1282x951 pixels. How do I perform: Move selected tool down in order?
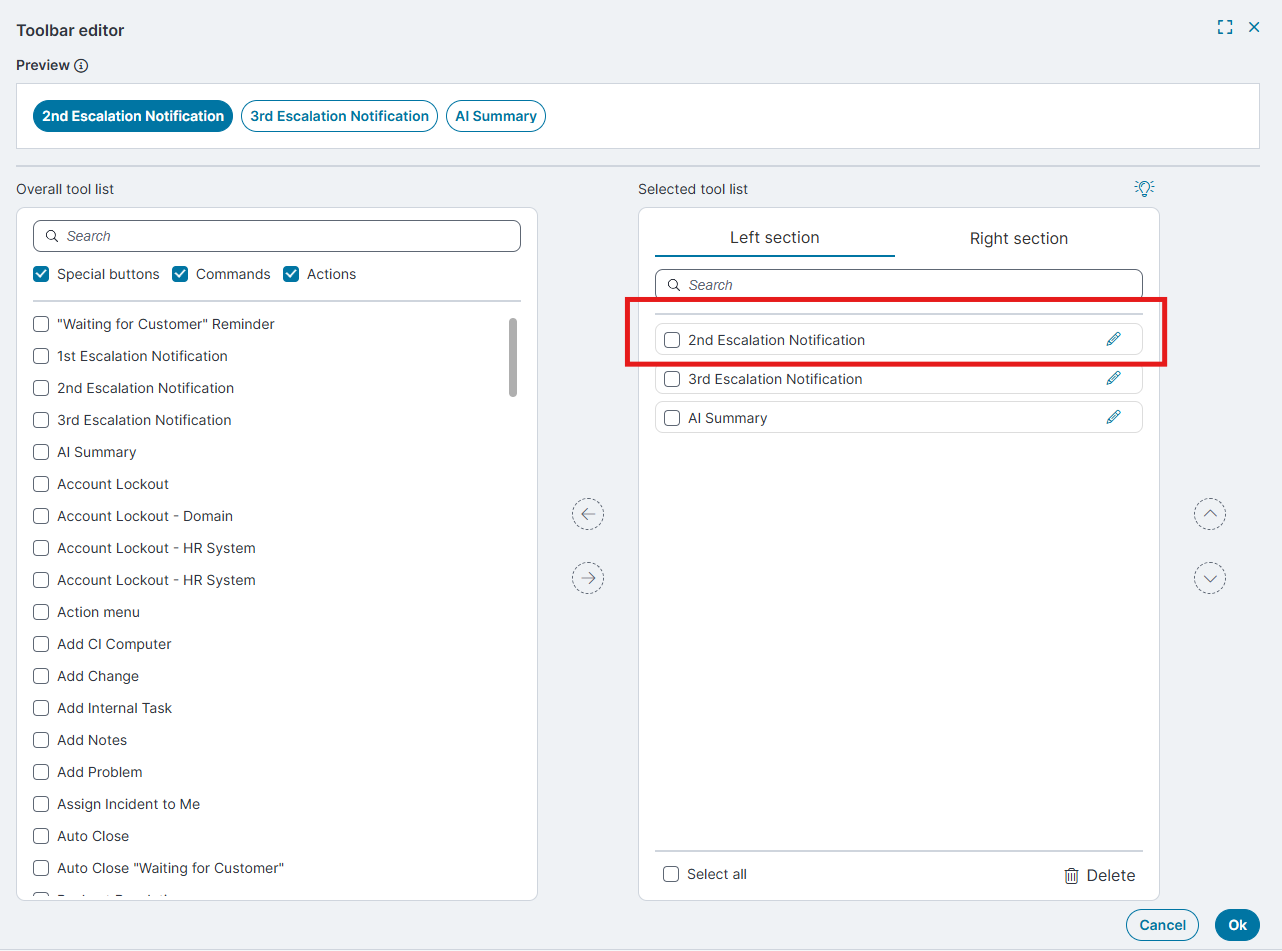click(x=1209, y=578)
